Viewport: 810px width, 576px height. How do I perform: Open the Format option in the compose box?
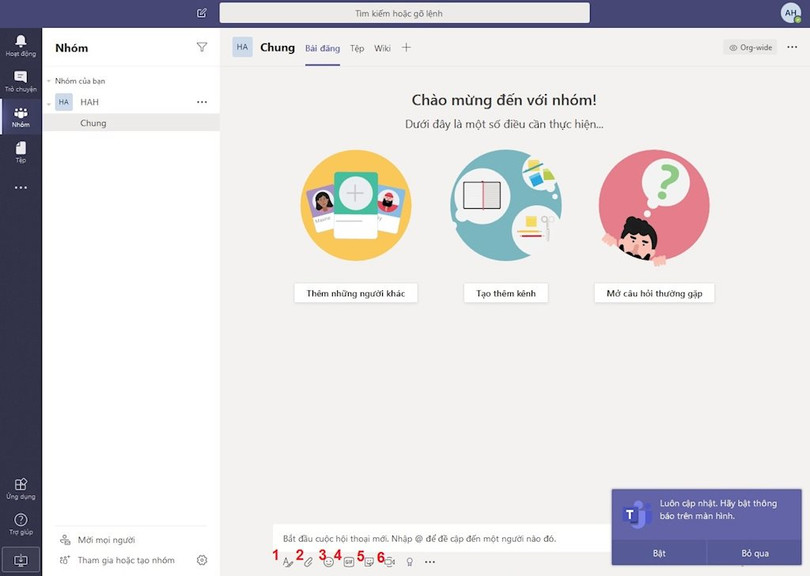289,562
